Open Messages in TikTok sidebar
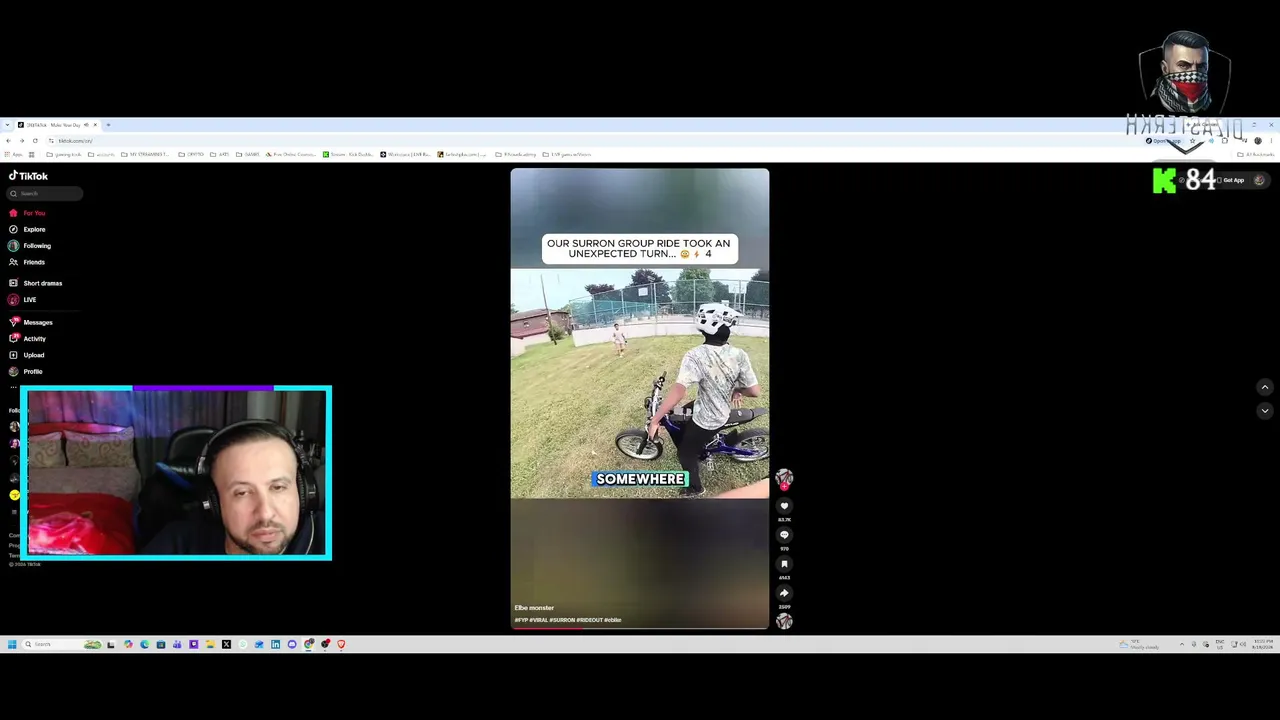Image resolution: width=1280 pixels, height=720 pixels. tap(31, 322)
